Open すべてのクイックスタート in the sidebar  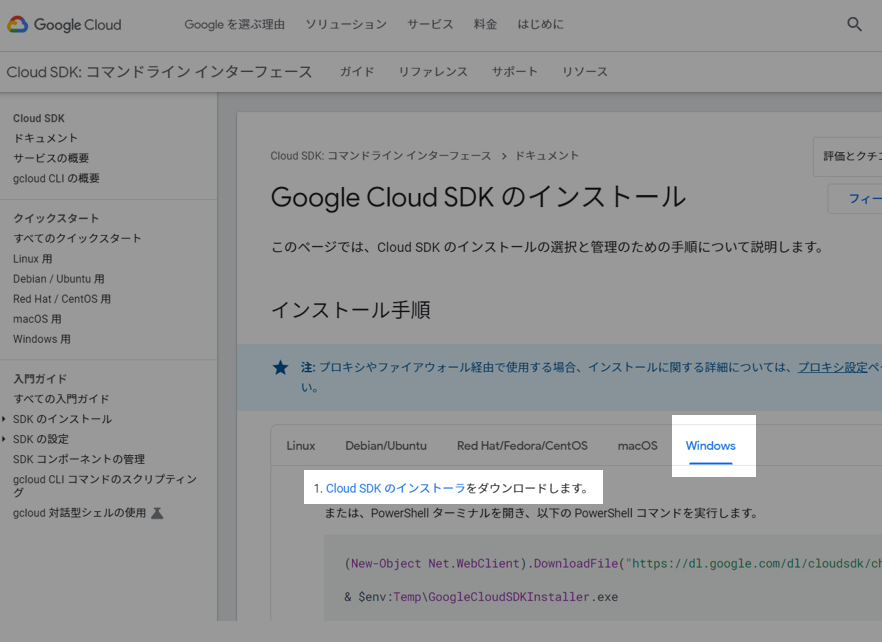pos(77,239)
